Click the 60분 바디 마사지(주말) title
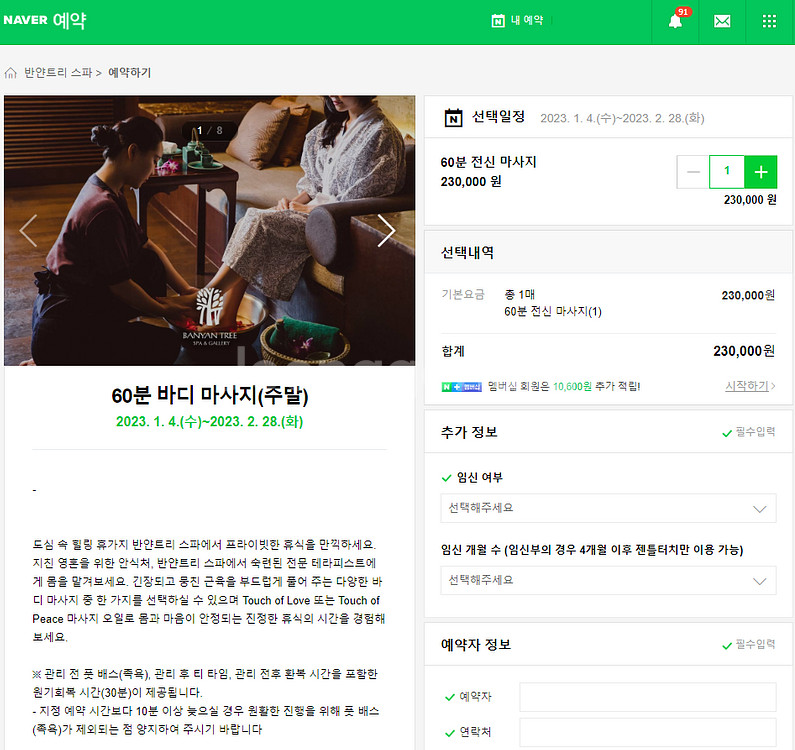The image size is (795, 750). pos(210,395)
